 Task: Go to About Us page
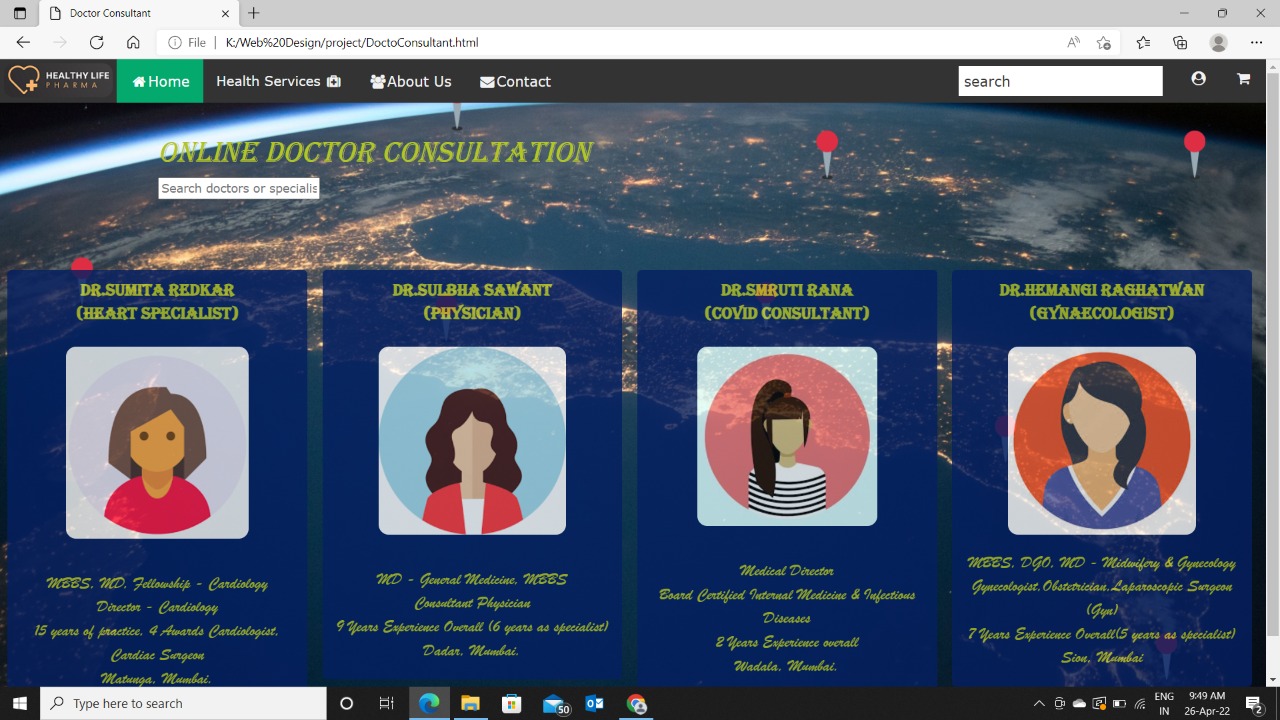tap(410, 81)
